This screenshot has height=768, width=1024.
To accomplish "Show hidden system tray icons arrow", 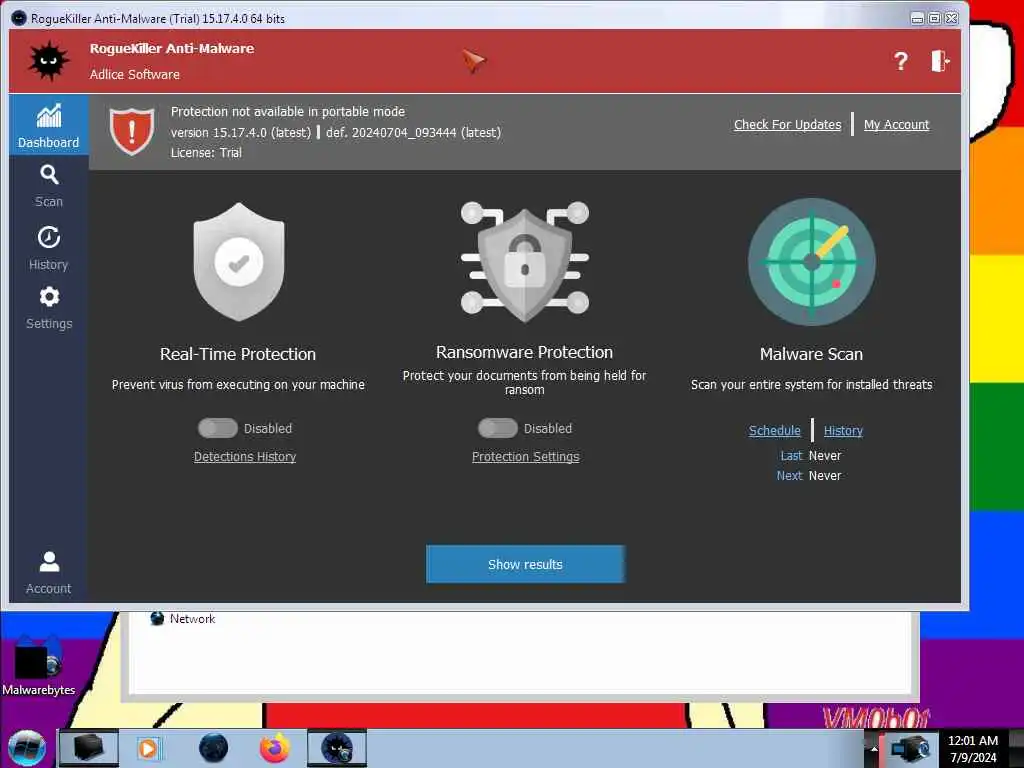I will (x=874, y=748).
